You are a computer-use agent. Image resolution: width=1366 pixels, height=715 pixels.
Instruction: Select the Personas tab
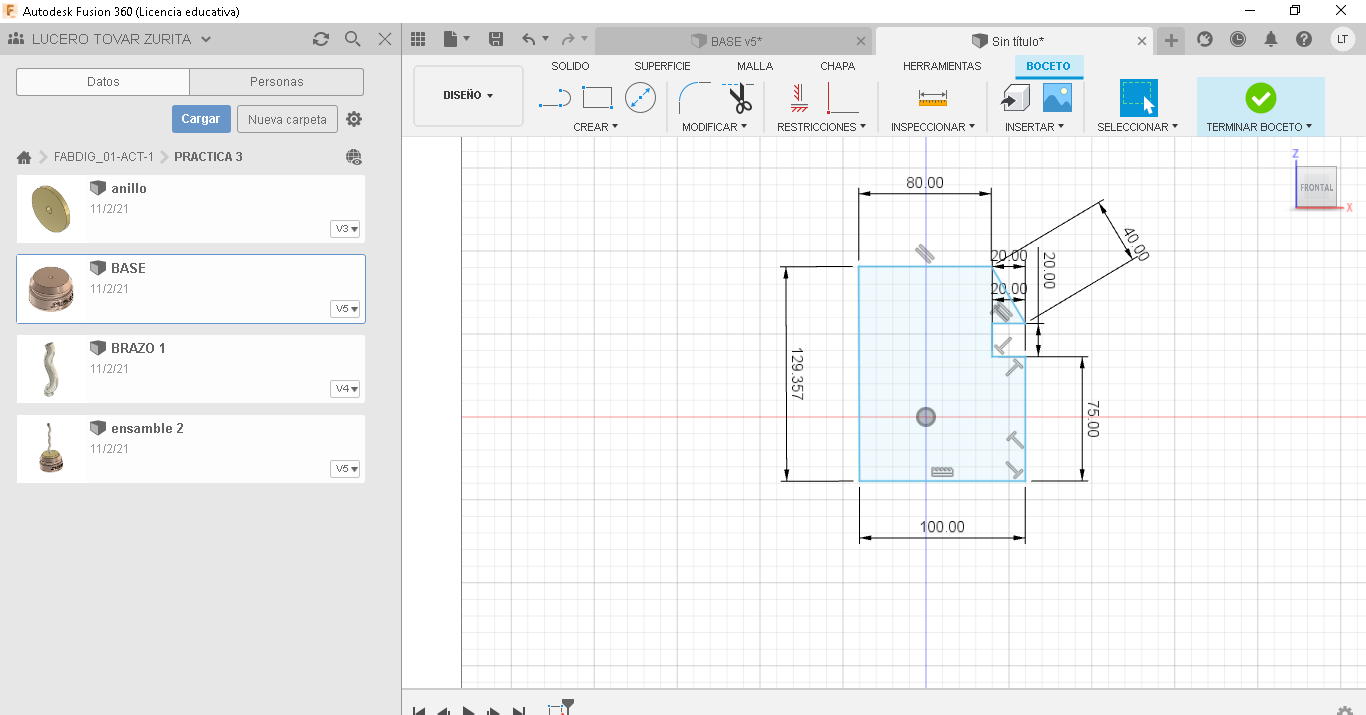(276, 82)
